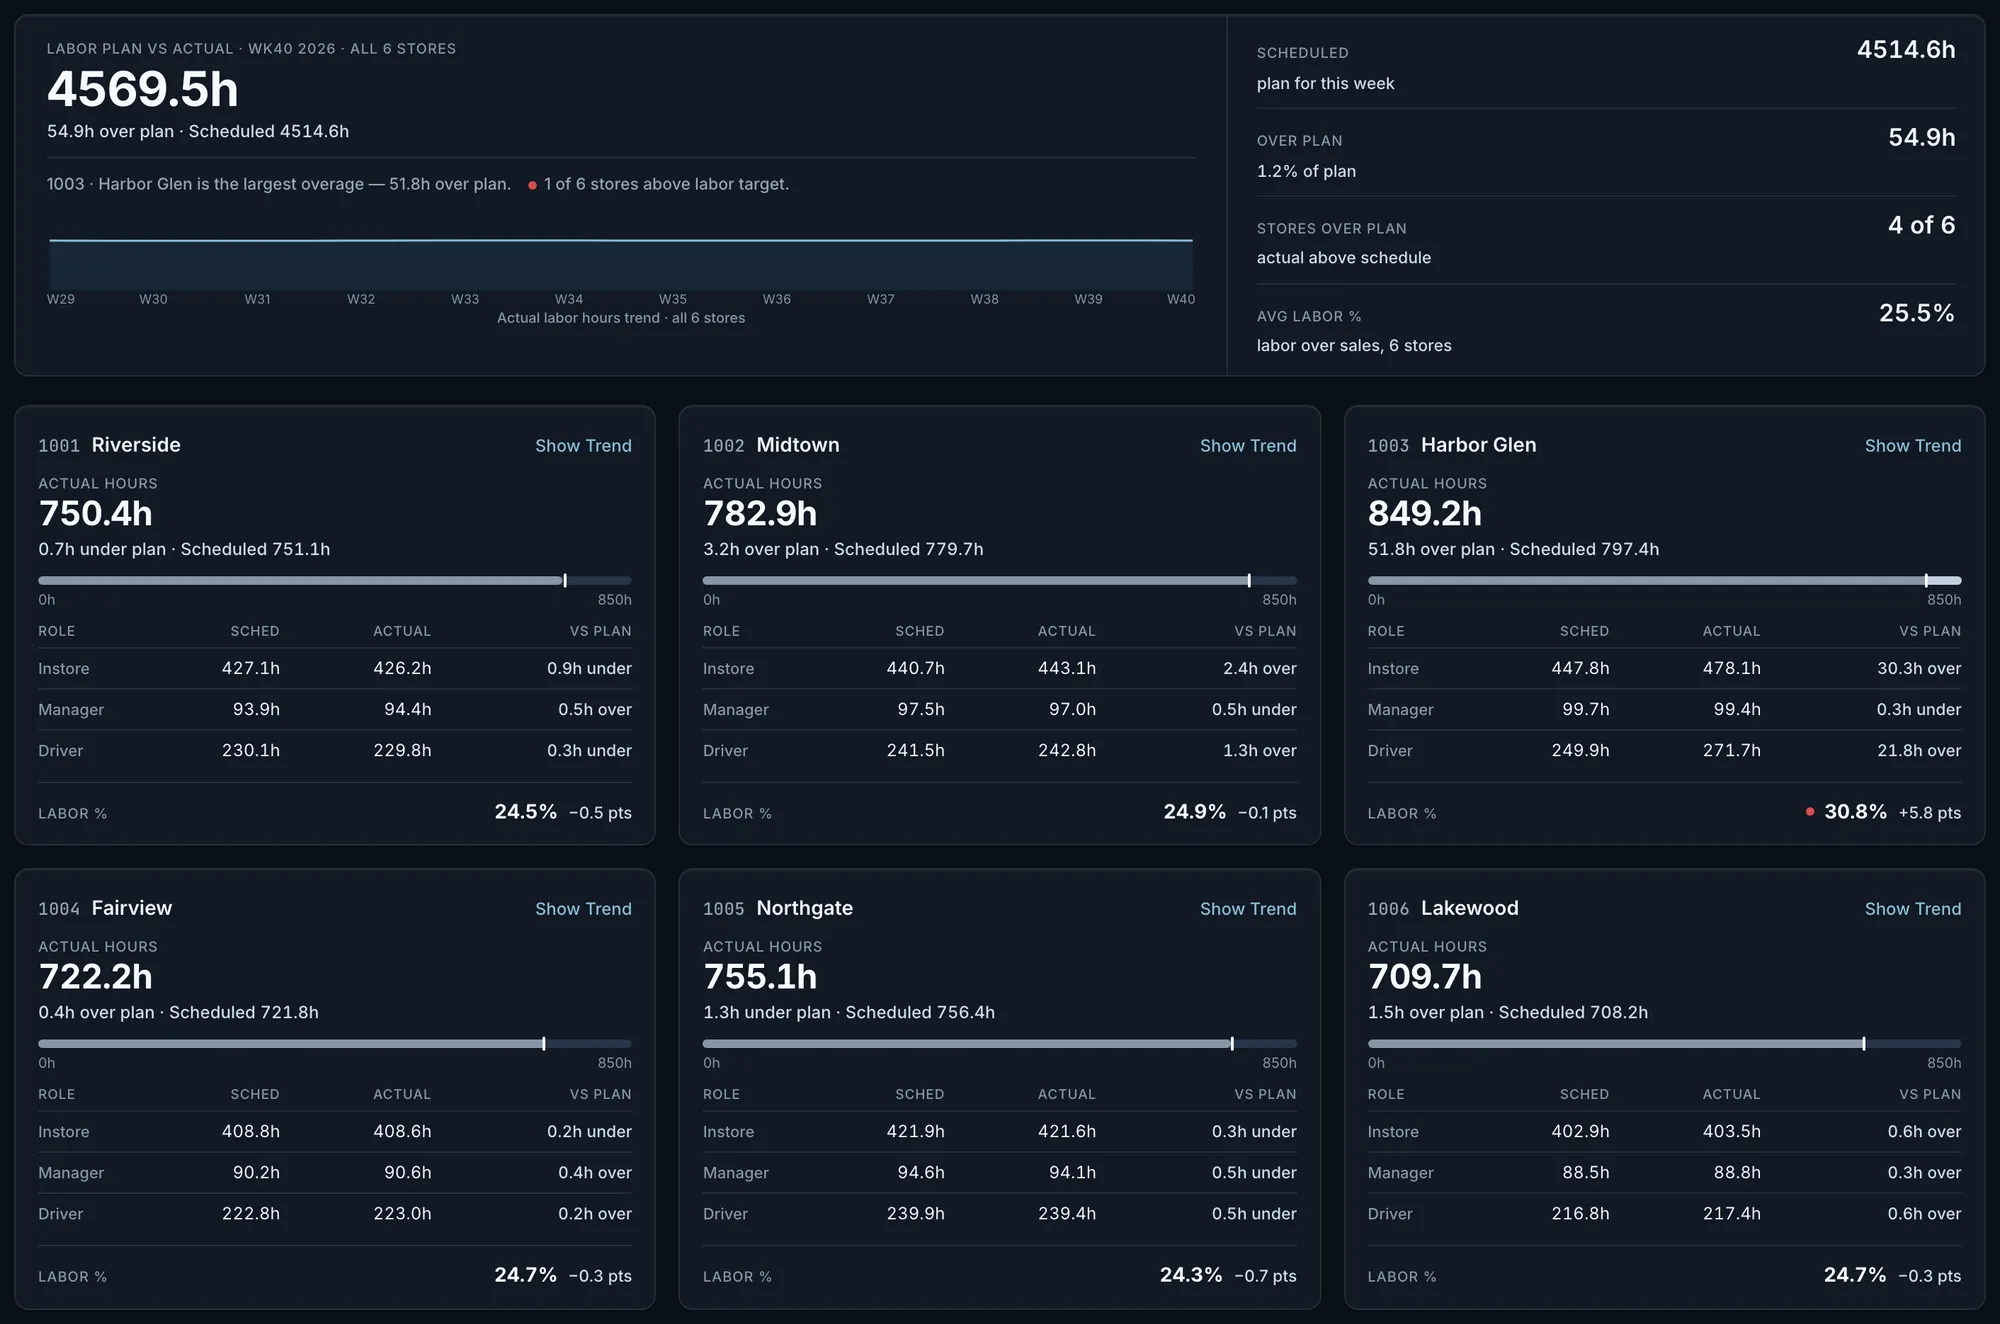This screenshot has width=2000, height=1324.
Task: Open Show Trend on Harbor Glen card
Action: pyautogui.click(x=1913, y=446)
